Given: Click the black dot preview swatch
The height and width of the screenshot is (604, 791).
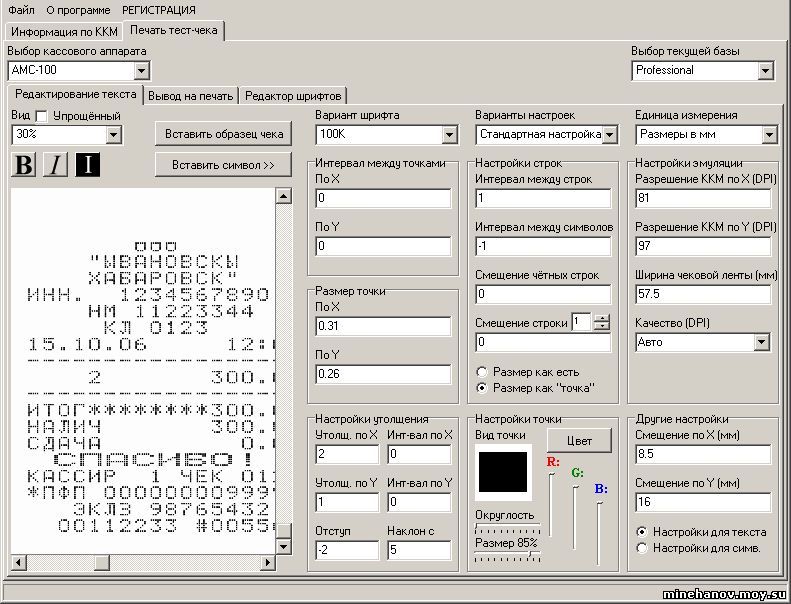Looking at the screenshot, I should 503,472.
